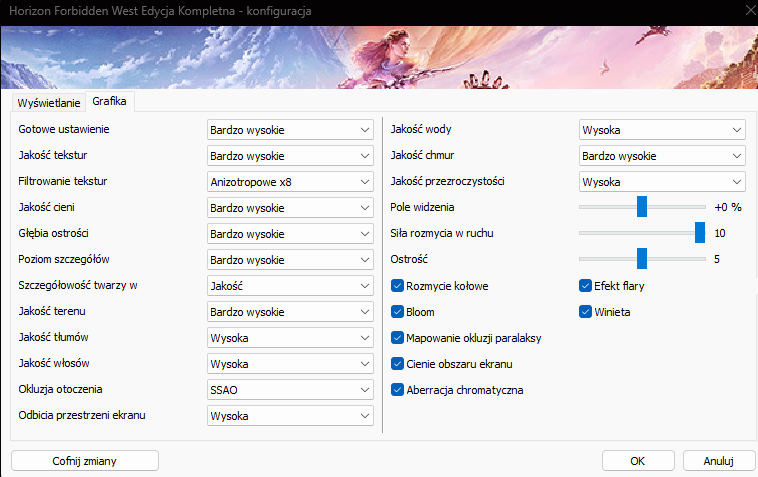The image size is (758, 477).
Task: Open the Jakość przezroczystości dropdown
Action: point(662,182)
